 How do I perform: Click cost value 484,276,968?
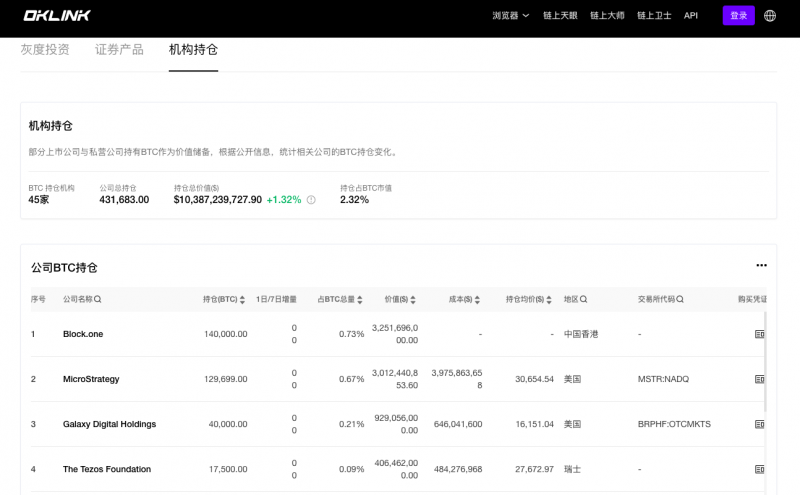tap(458, 469)
